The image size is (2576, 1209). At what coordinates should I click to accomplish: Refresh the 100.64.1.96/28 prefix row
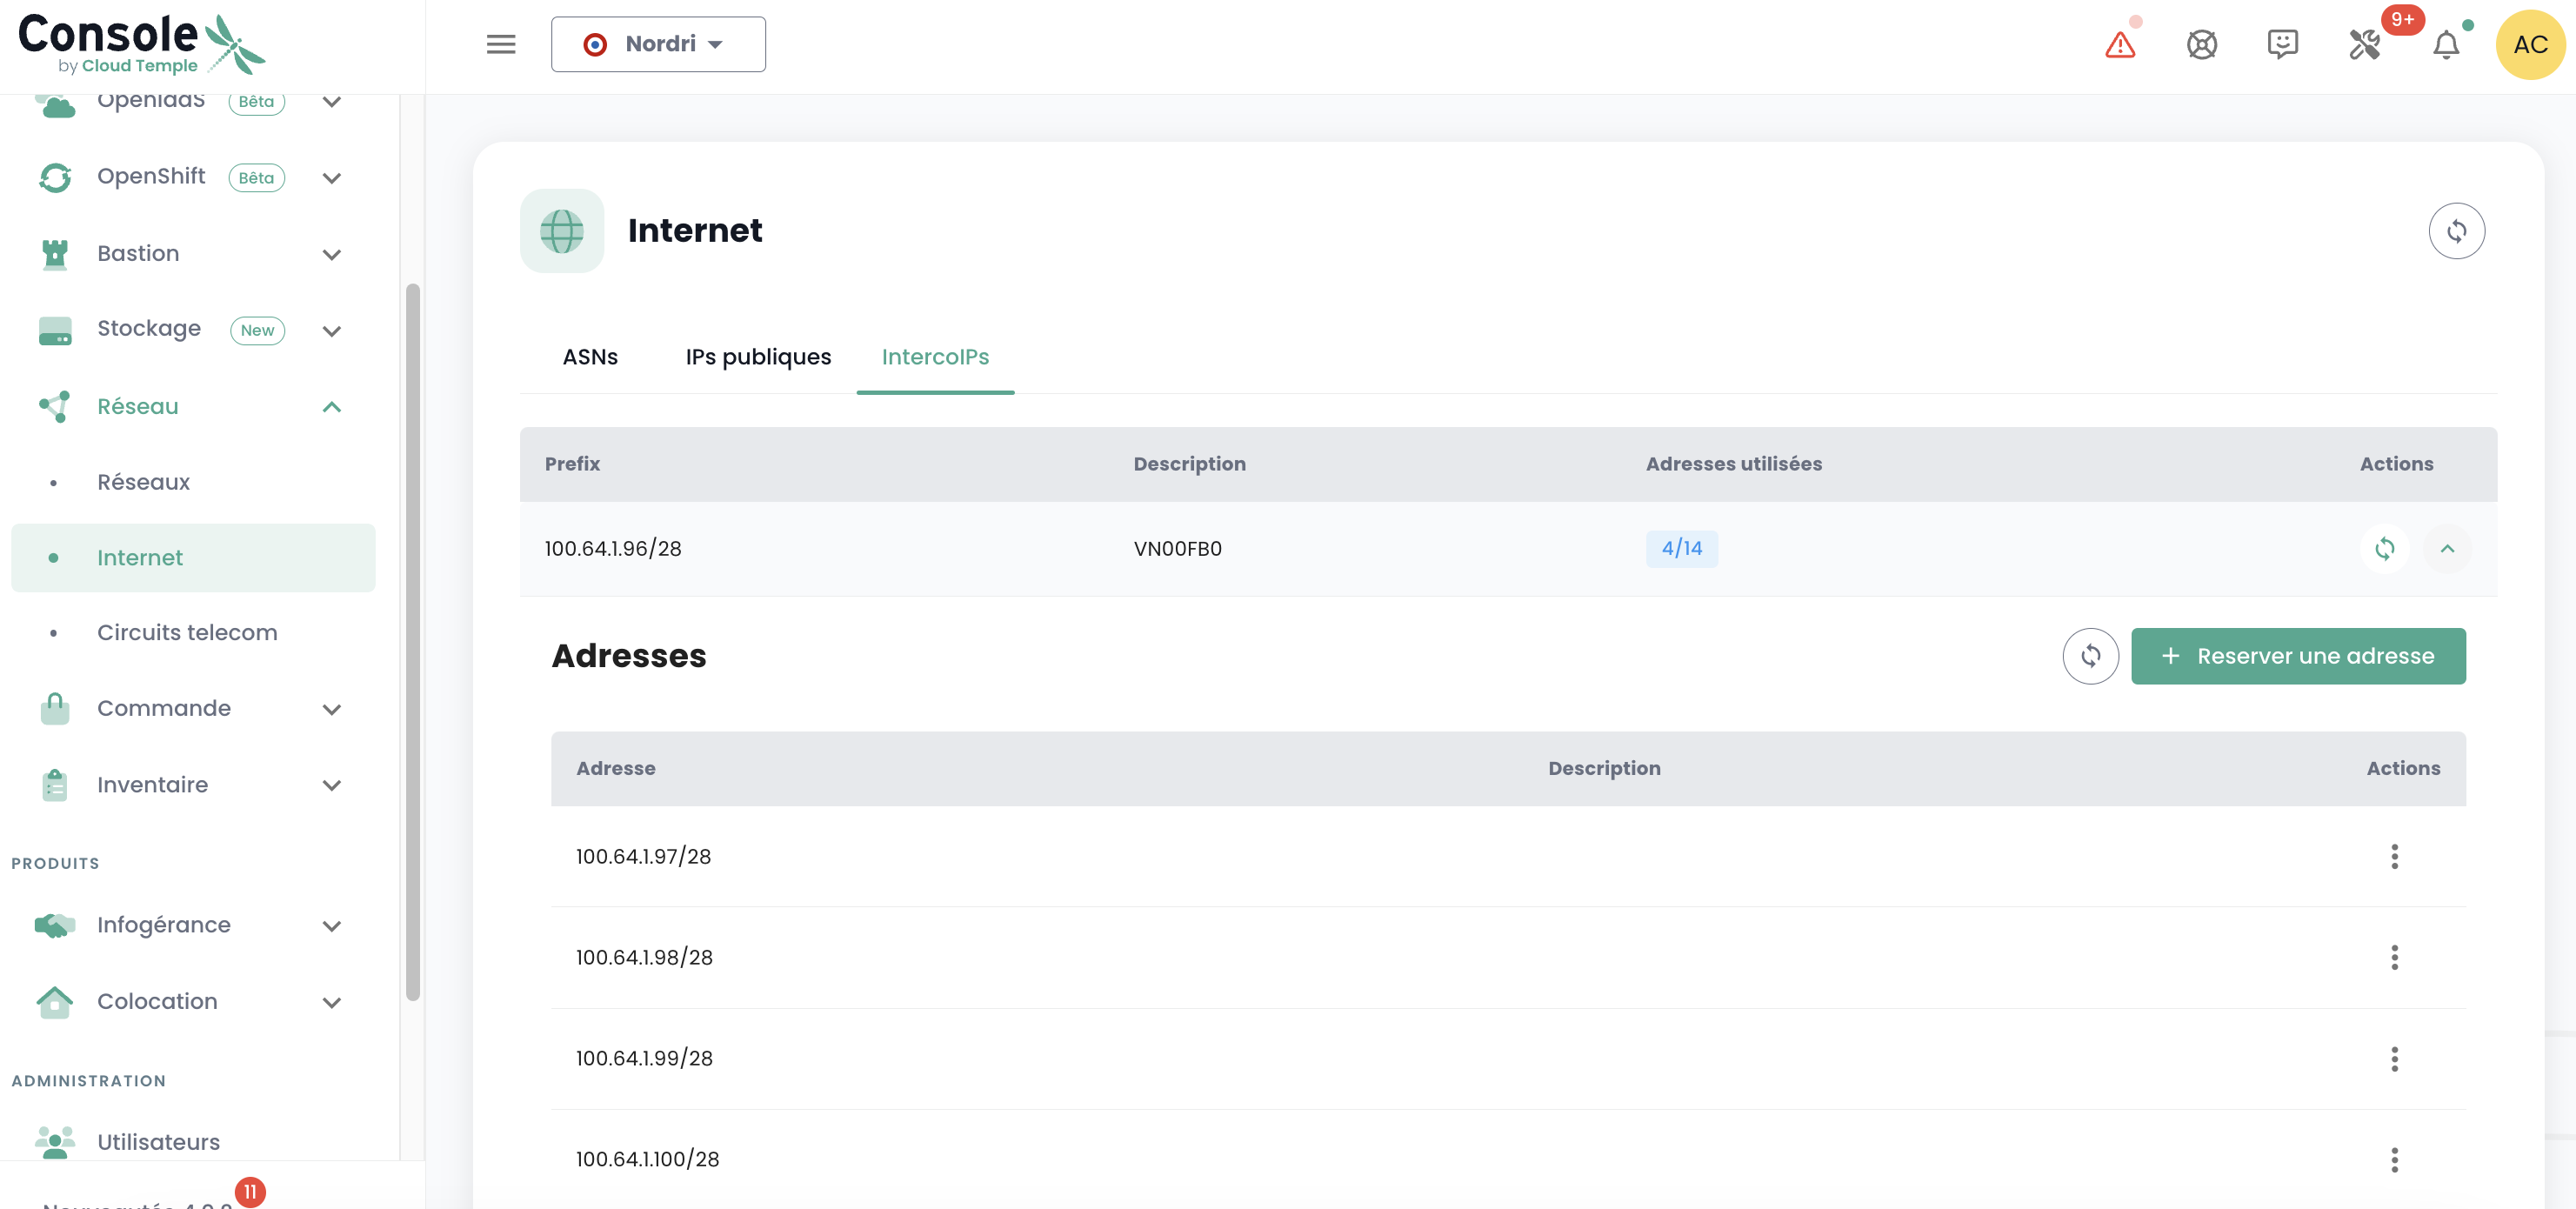click(x=2384, y=548)
